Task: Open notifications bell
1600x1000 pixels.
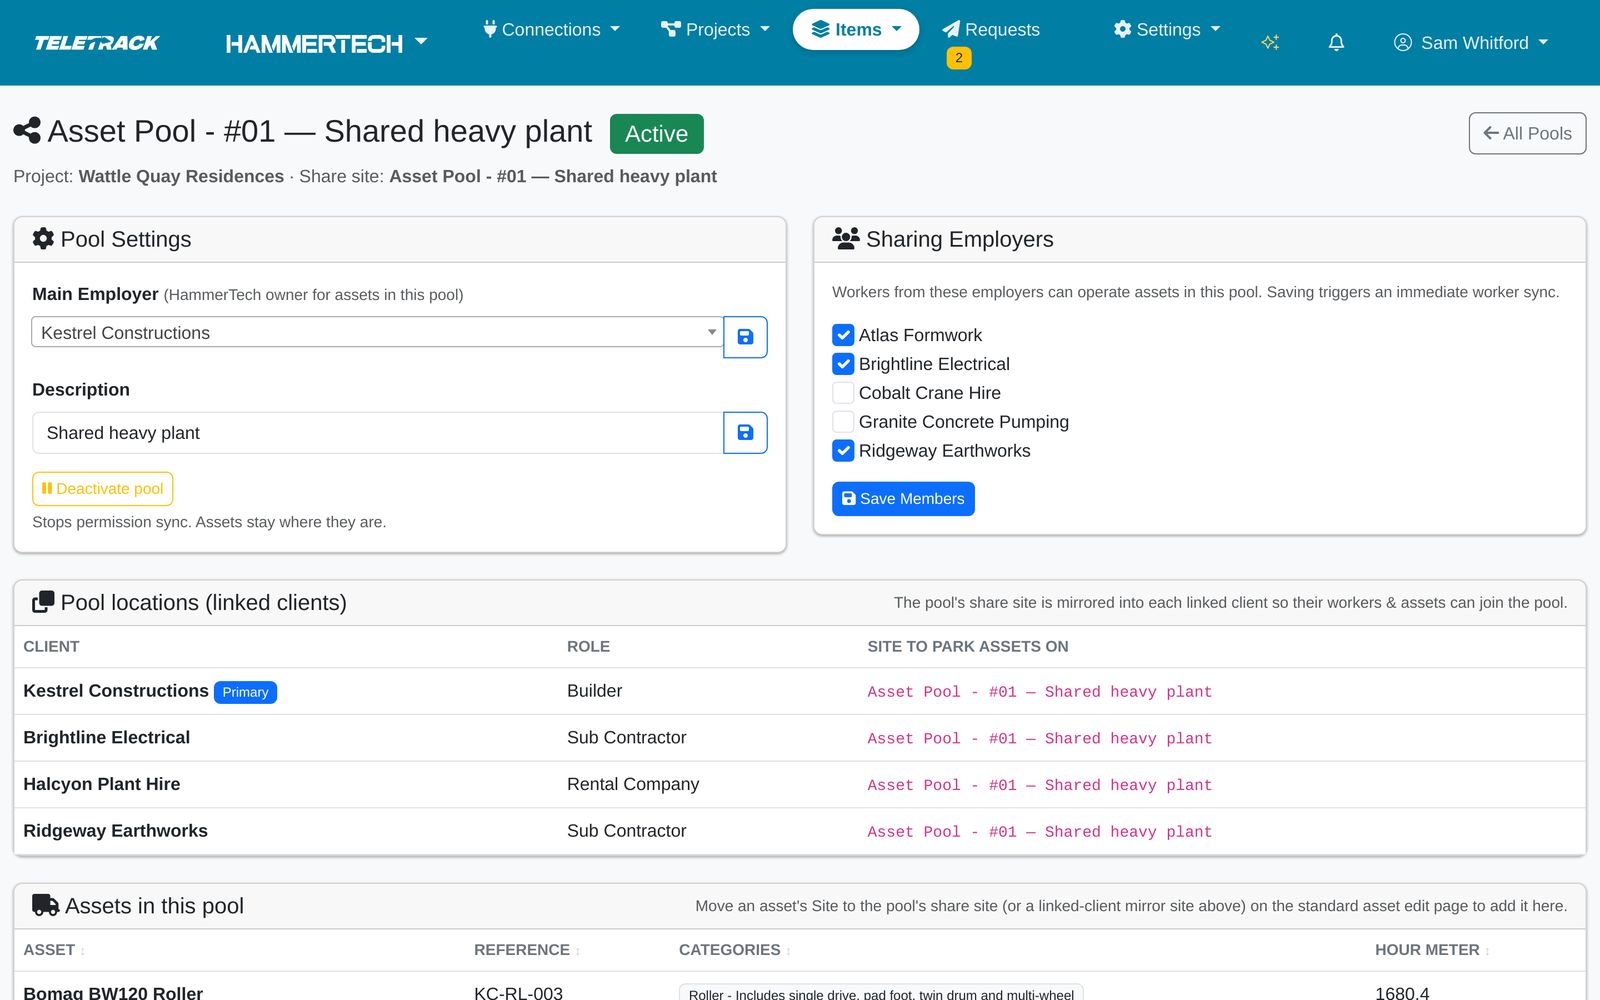Action: 1336,42
